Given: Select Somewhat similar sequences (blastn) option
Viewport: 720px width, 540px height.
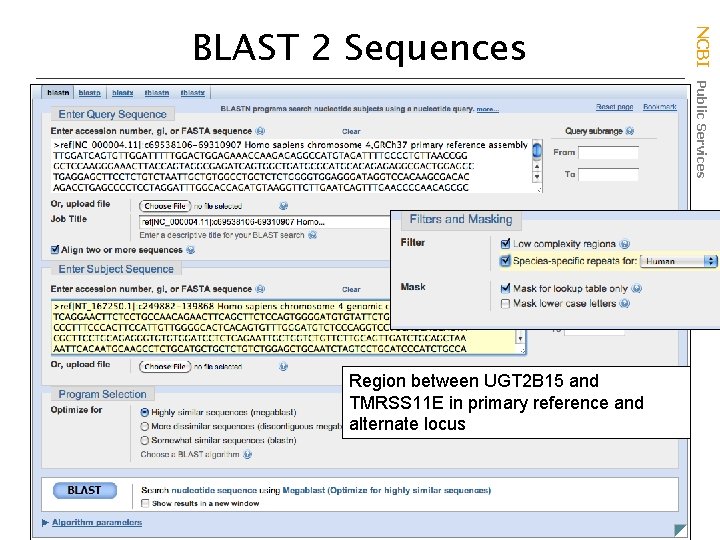Looking at the screenshot, I should (145, 440).
